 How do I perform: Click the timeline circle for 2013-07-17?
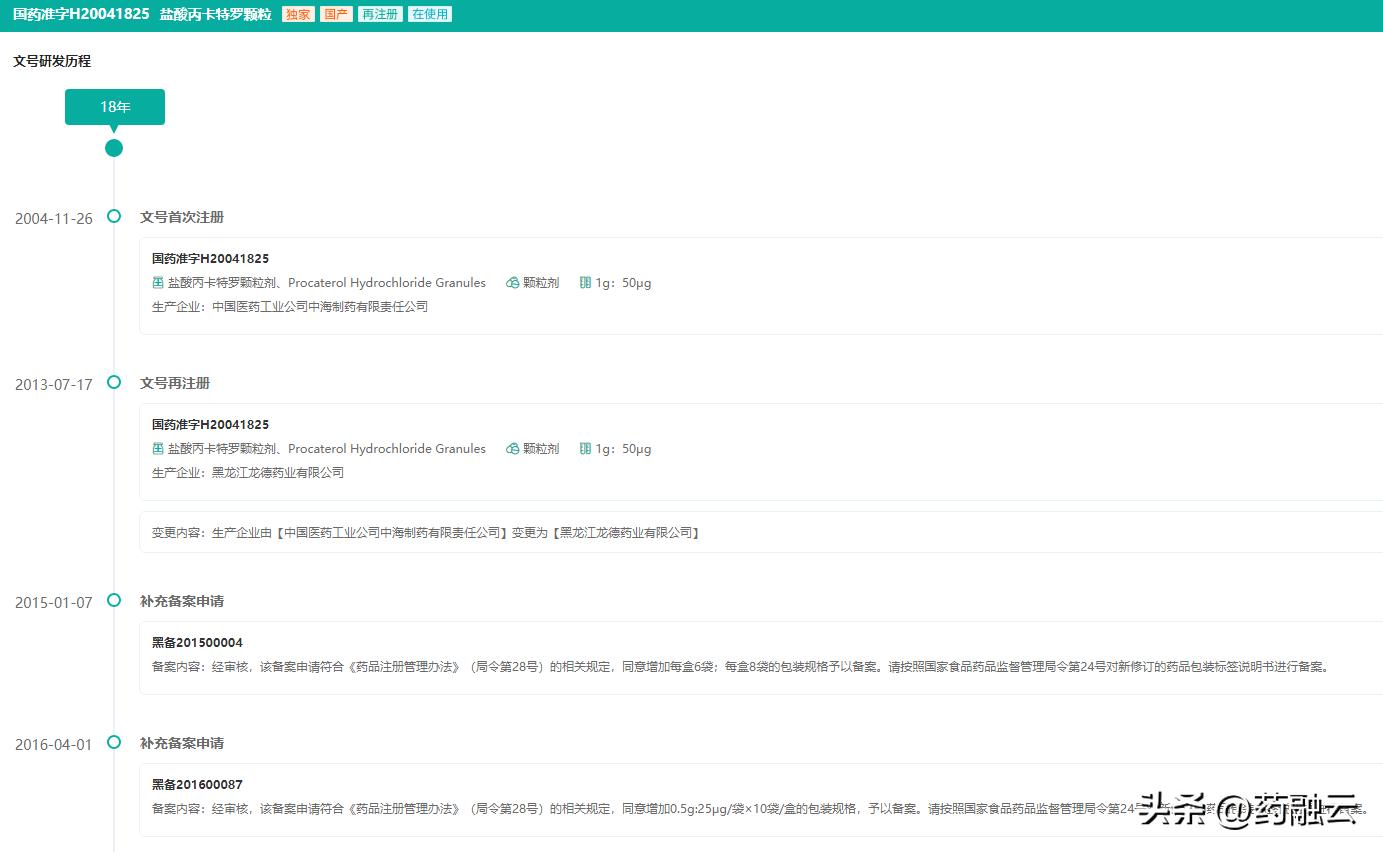[x=114, y=382]
